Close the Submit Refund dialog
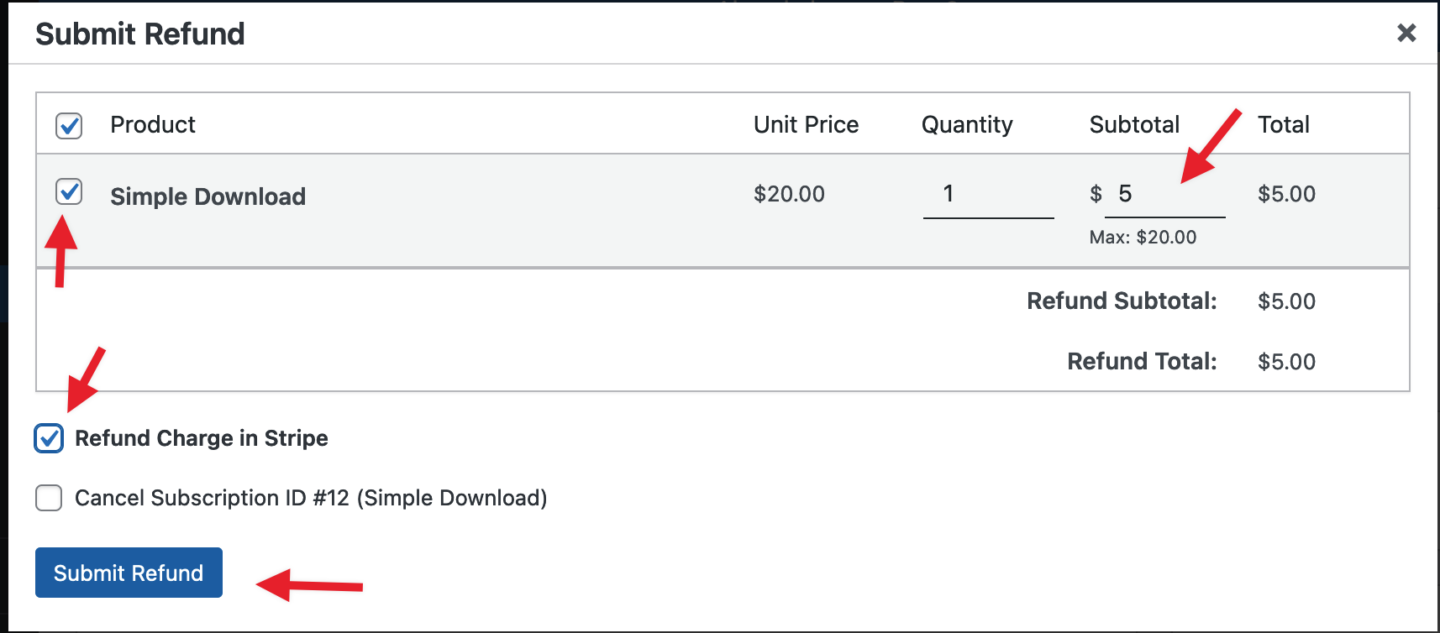The image size is (1440, 633). pos(1406,33)
